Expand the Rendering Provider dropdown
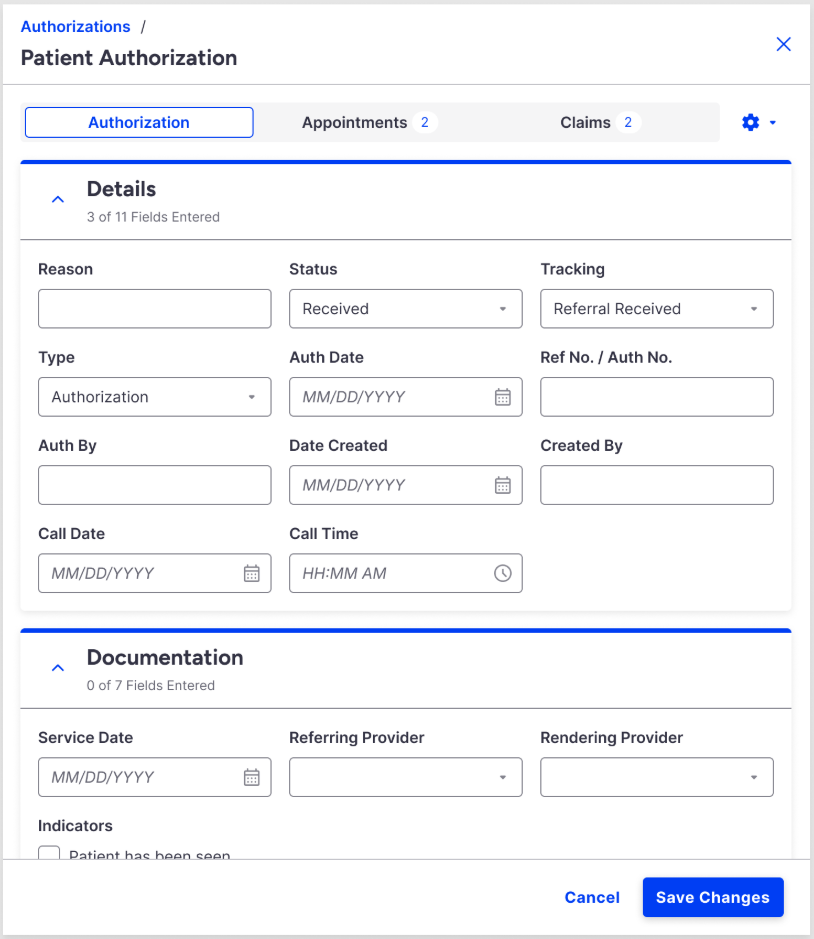 pos(656,777)
